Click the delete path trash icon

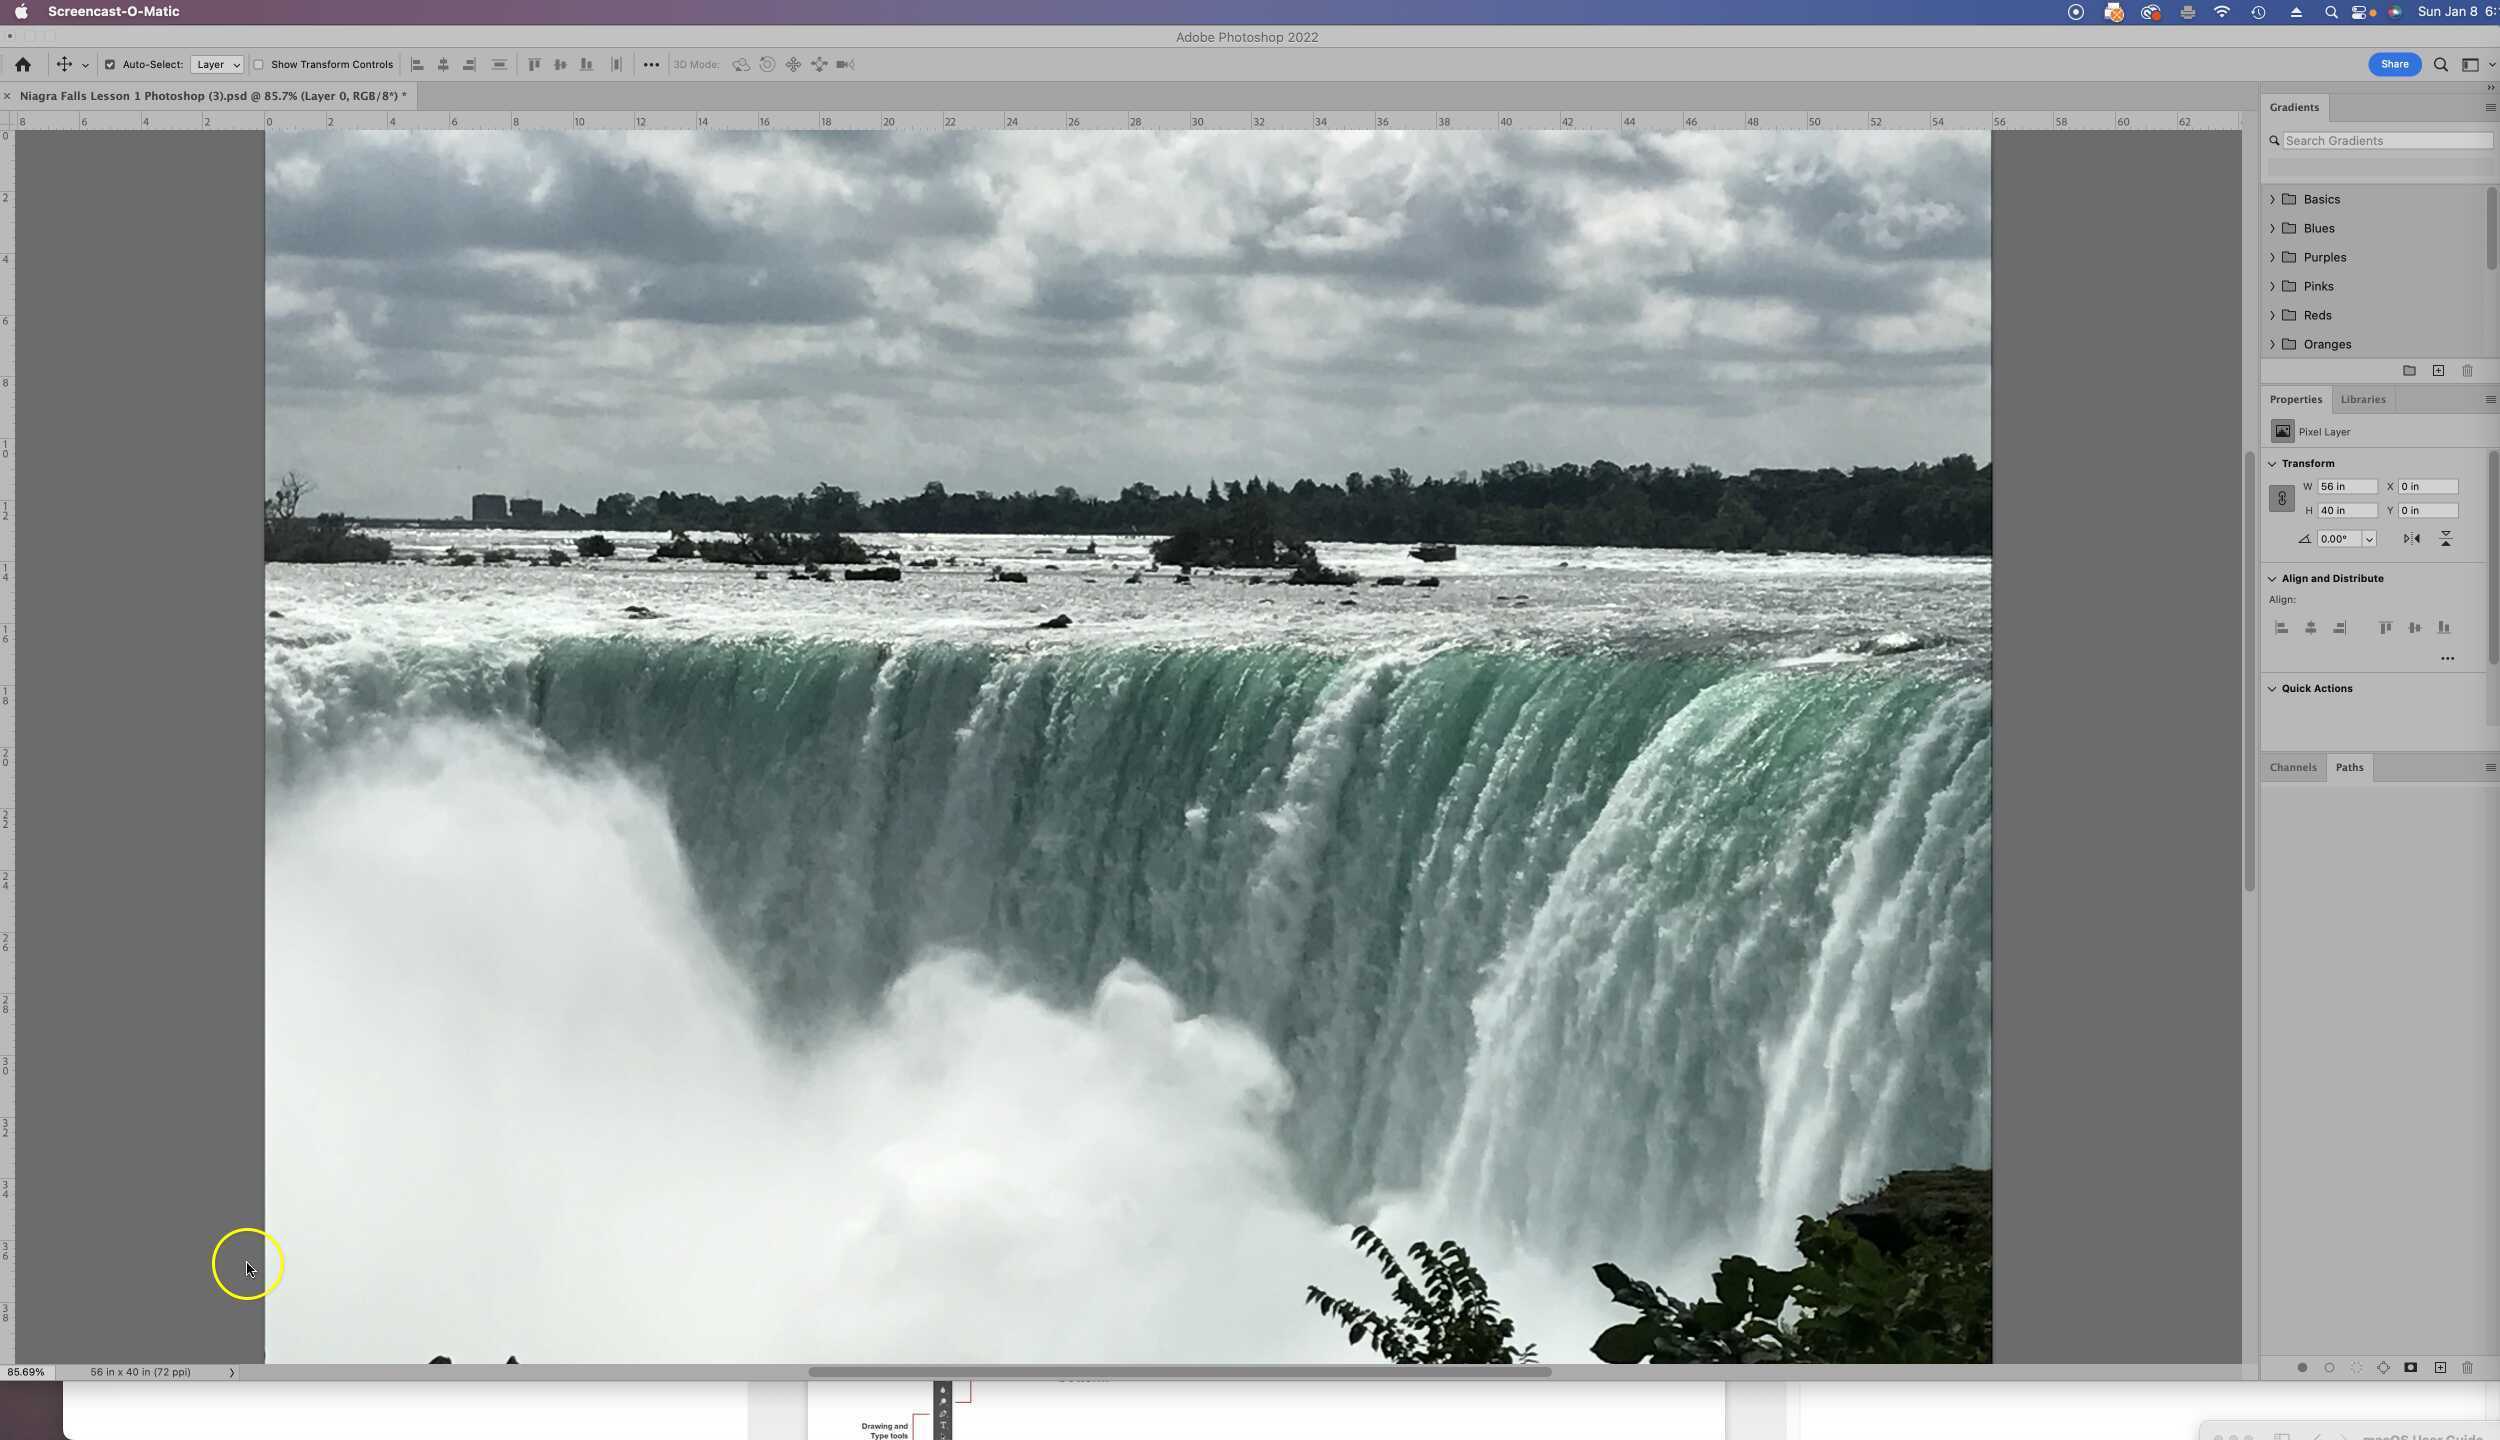(x=2468, y=1368)
